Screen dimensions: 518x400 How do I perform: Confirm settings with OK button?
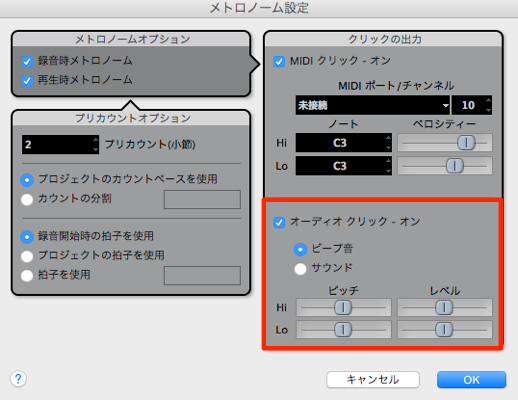click(471, 380)
